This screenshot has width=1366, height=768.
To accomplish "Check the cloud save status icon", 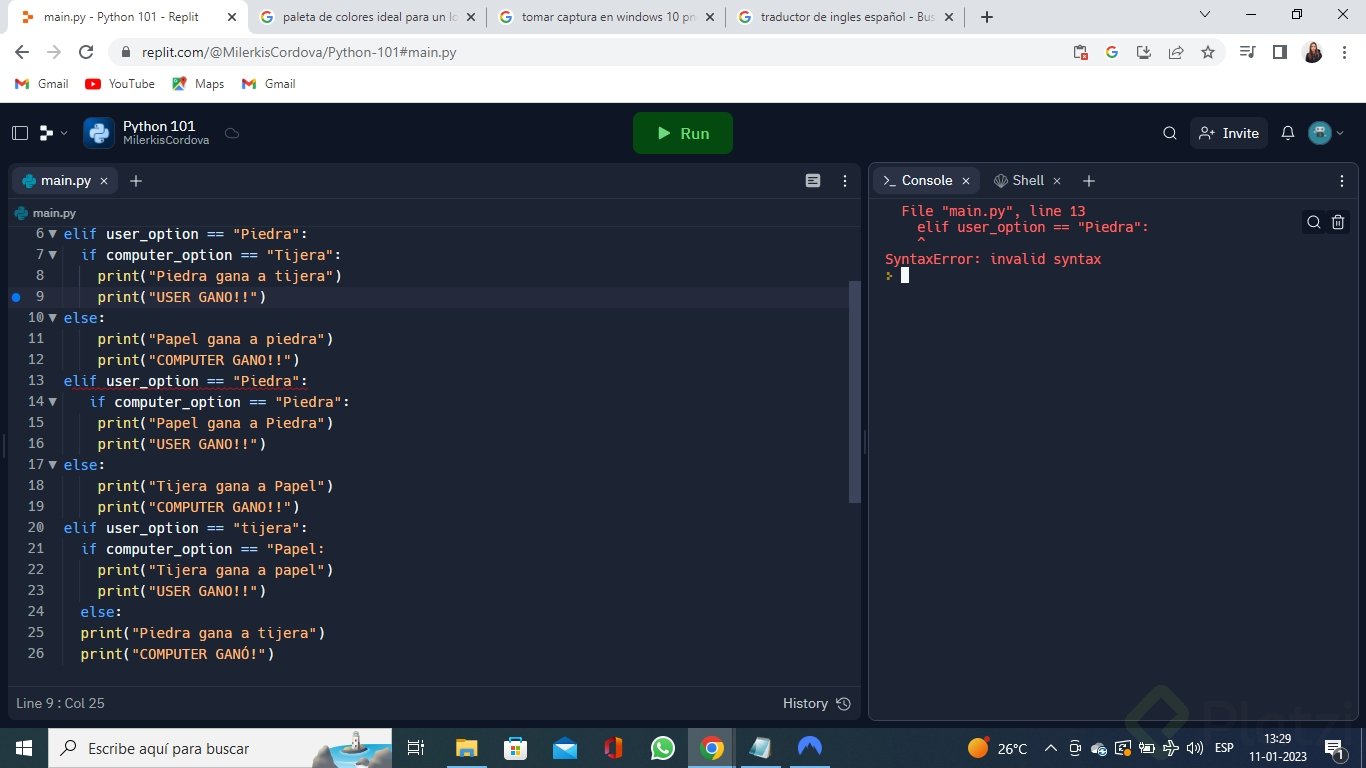I will point(232,133).
